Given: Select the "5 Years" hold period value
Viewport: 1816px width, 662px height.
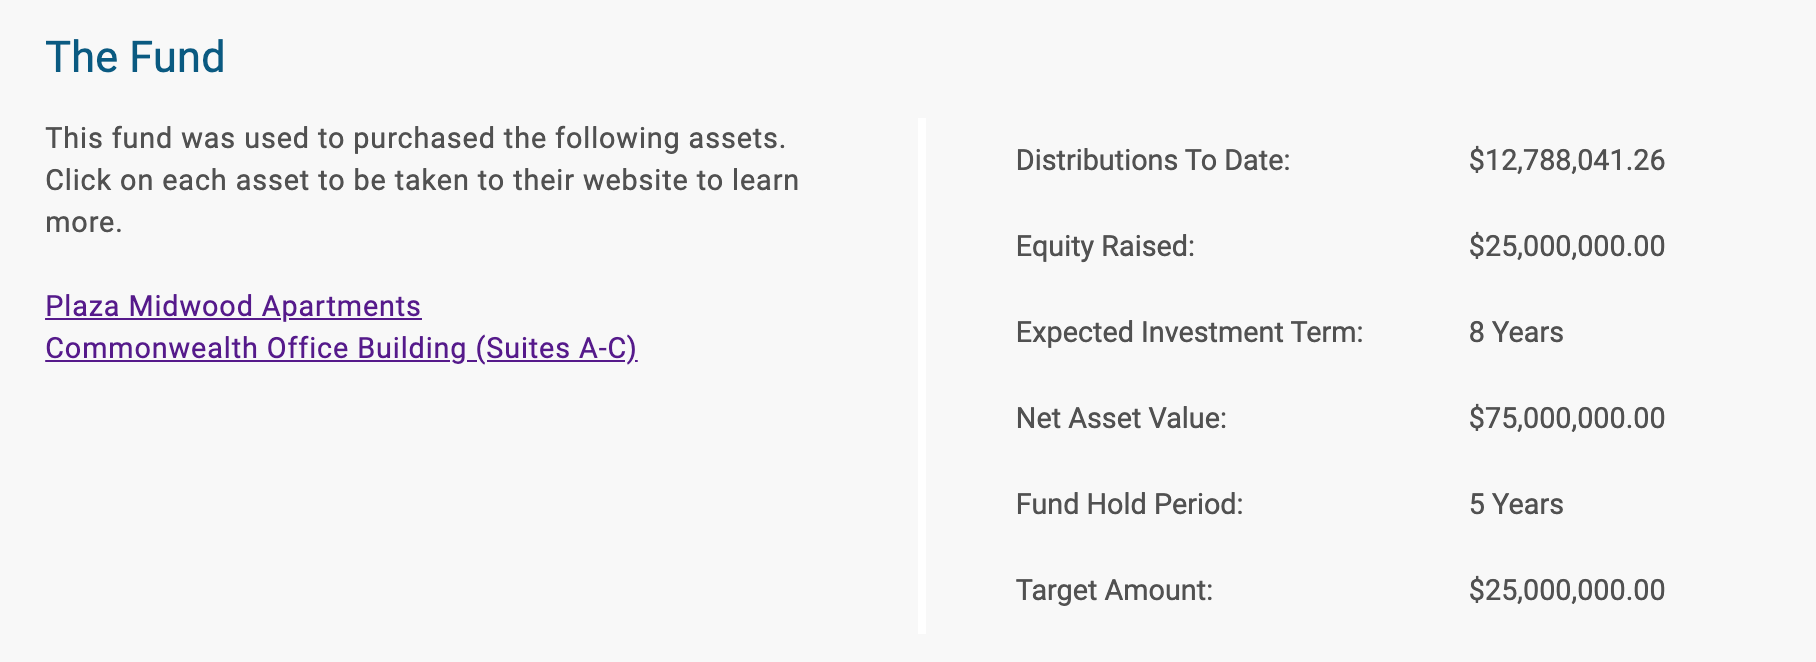Looking at the screenshot, I should 1515,504.
